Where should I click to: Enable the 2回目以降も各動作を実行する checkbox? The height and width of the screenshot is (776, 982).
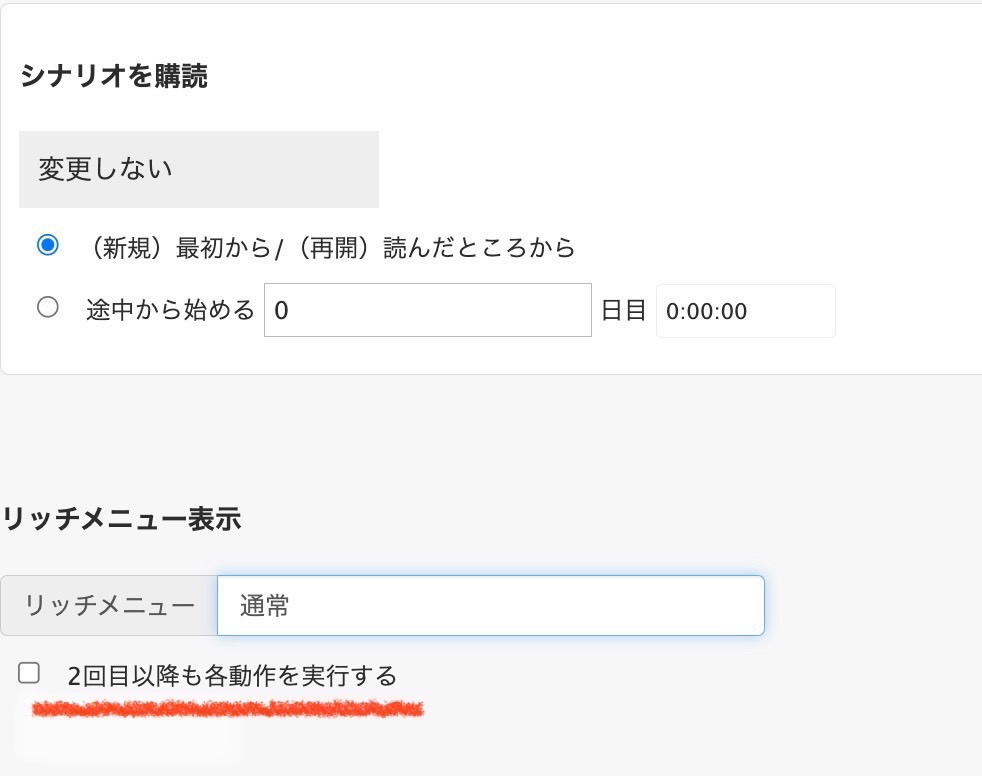click(29, 673)
